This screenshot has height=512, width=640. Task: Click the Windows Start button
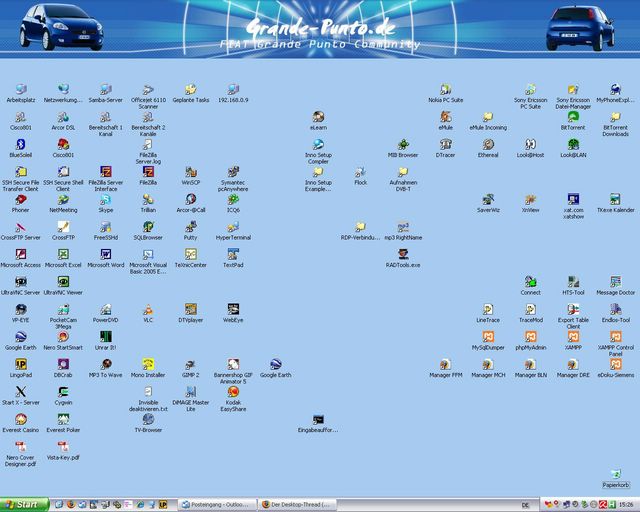point(20,504)
